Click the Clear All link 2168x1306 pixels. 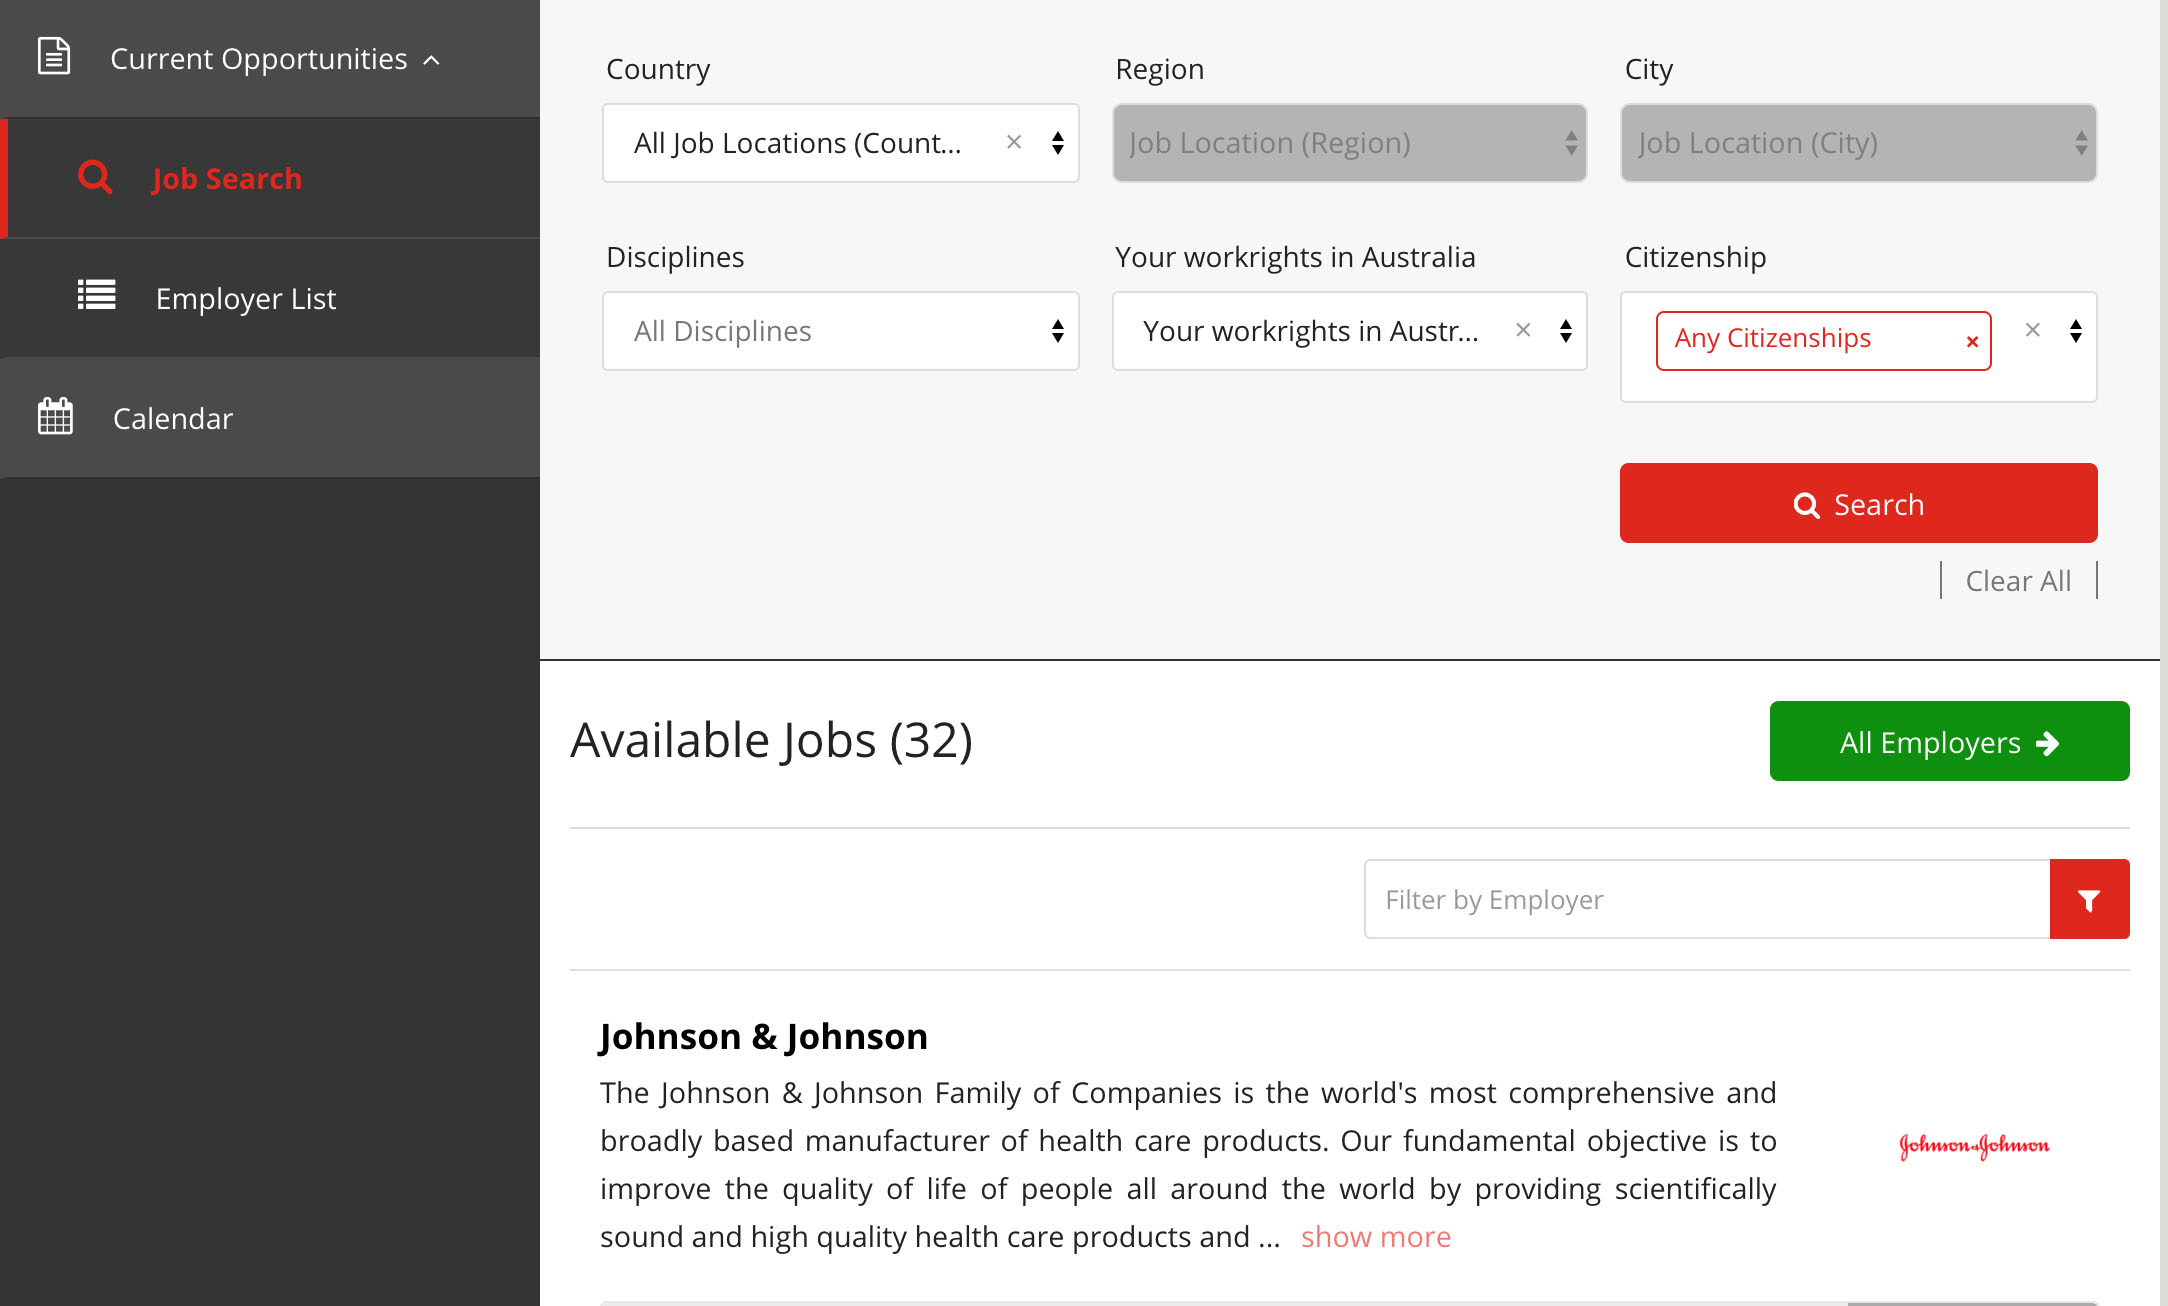point(2018,581)
